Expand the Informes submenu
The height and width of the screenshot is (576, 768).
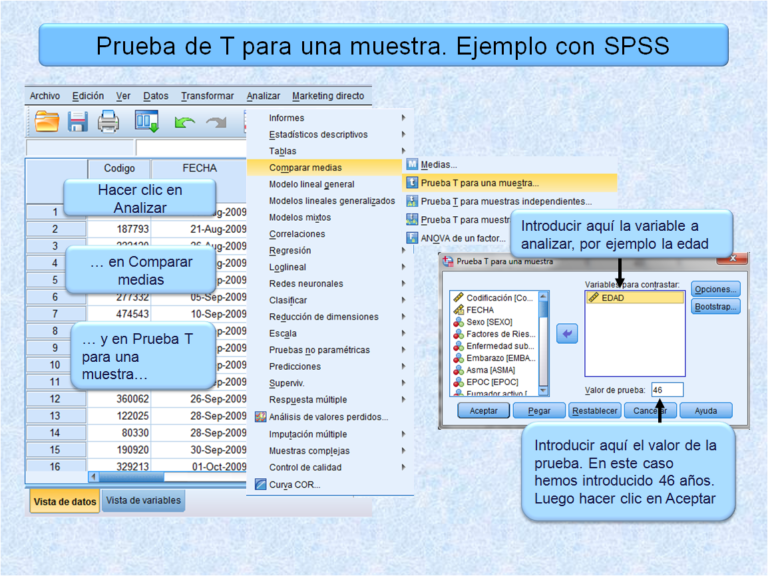click(403, 118)
